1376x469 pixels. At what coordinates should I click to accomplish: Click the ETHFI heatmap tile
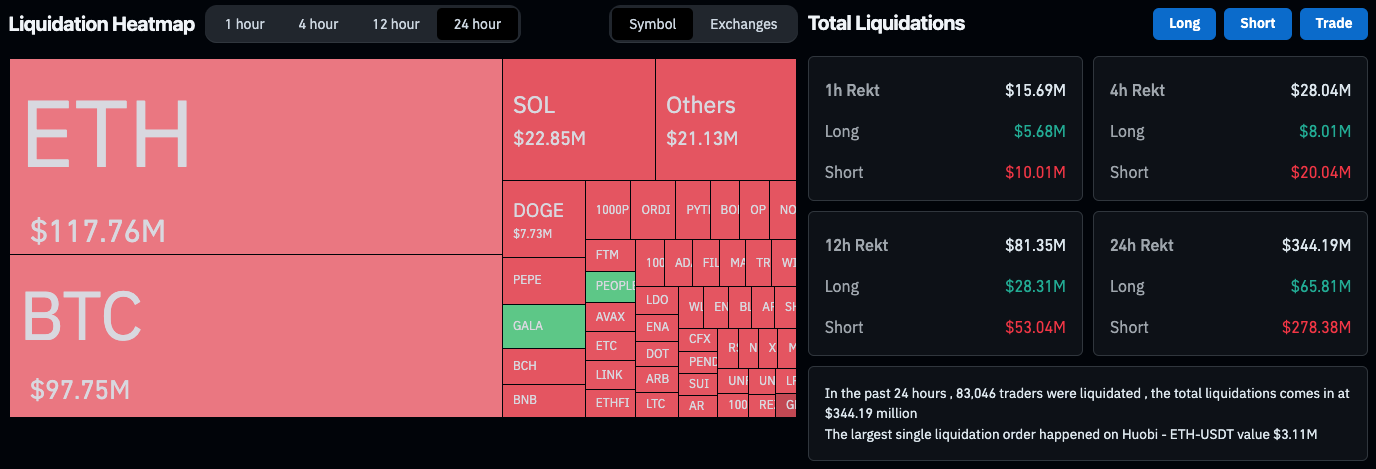[610, 404]
